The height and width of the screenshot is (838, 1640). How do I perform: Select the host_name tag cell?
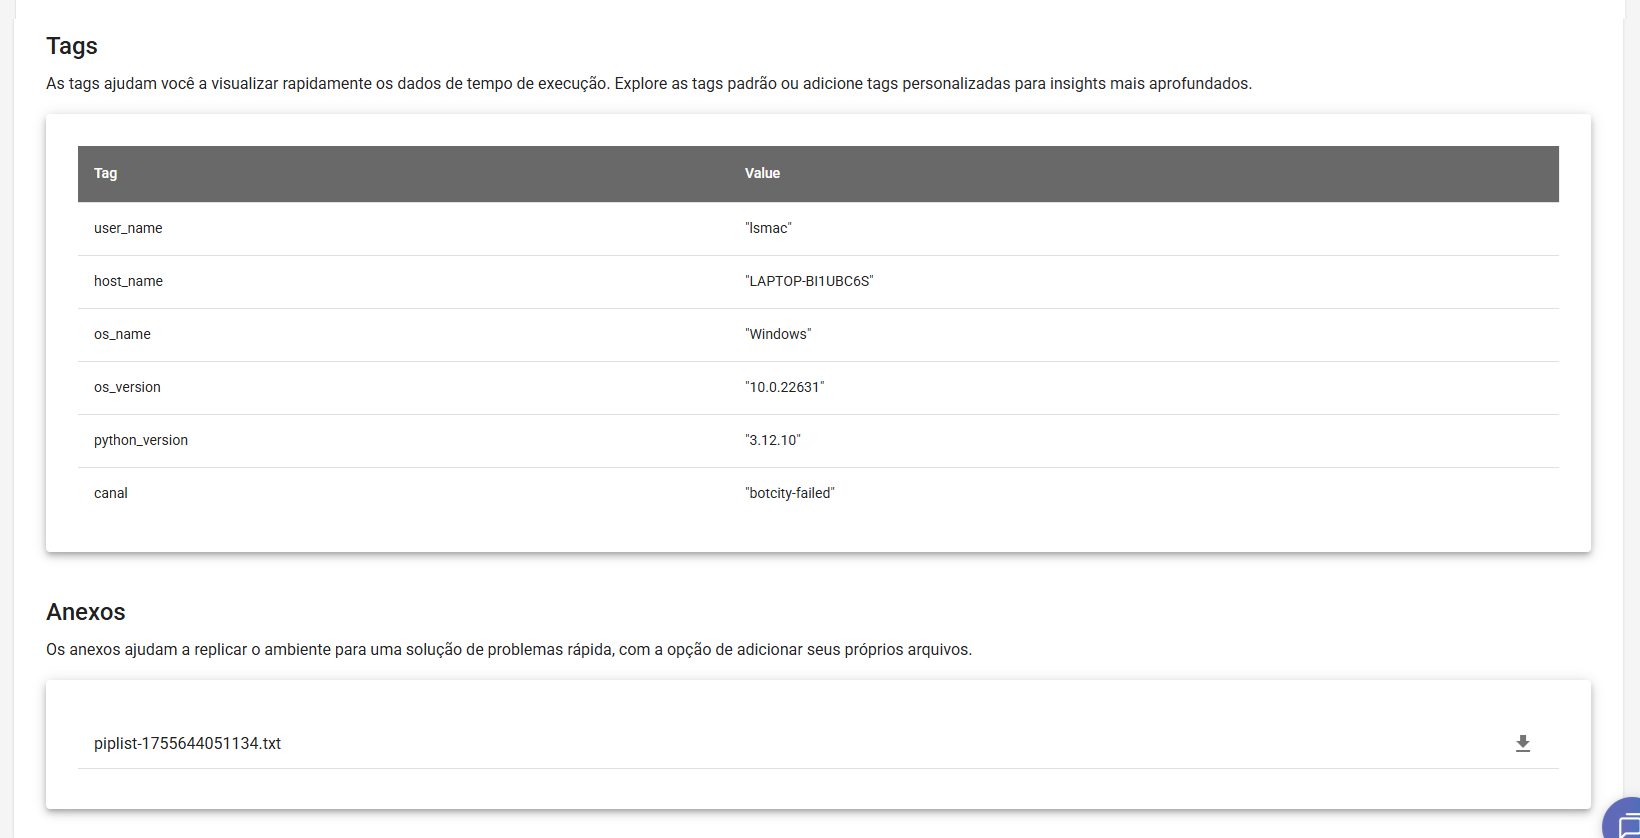[x=128, y=281]
